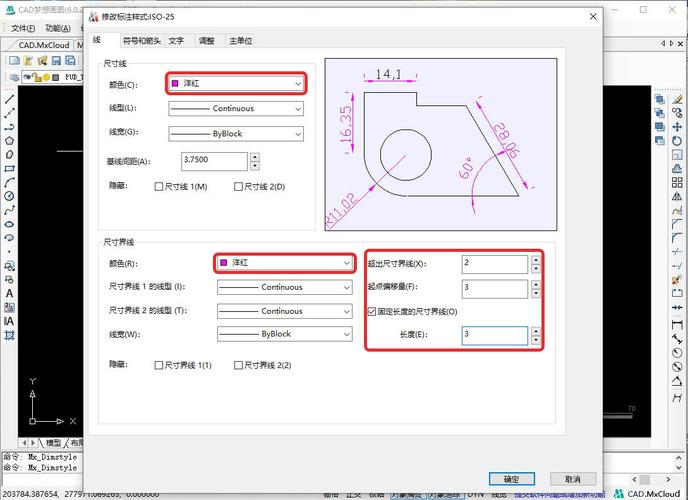Select the Move tool in the right toolbar

(677, 127)
